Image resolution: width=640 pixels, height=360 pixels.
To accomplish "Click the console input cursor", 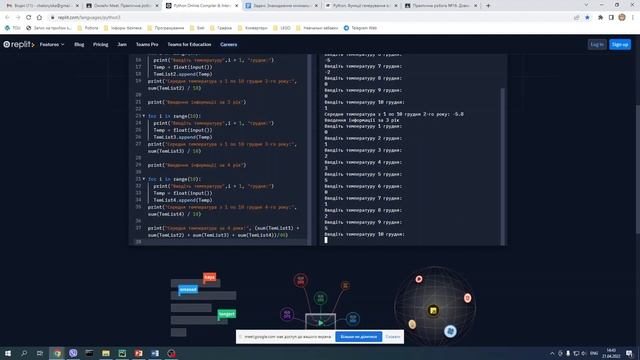I will [326, 240].
